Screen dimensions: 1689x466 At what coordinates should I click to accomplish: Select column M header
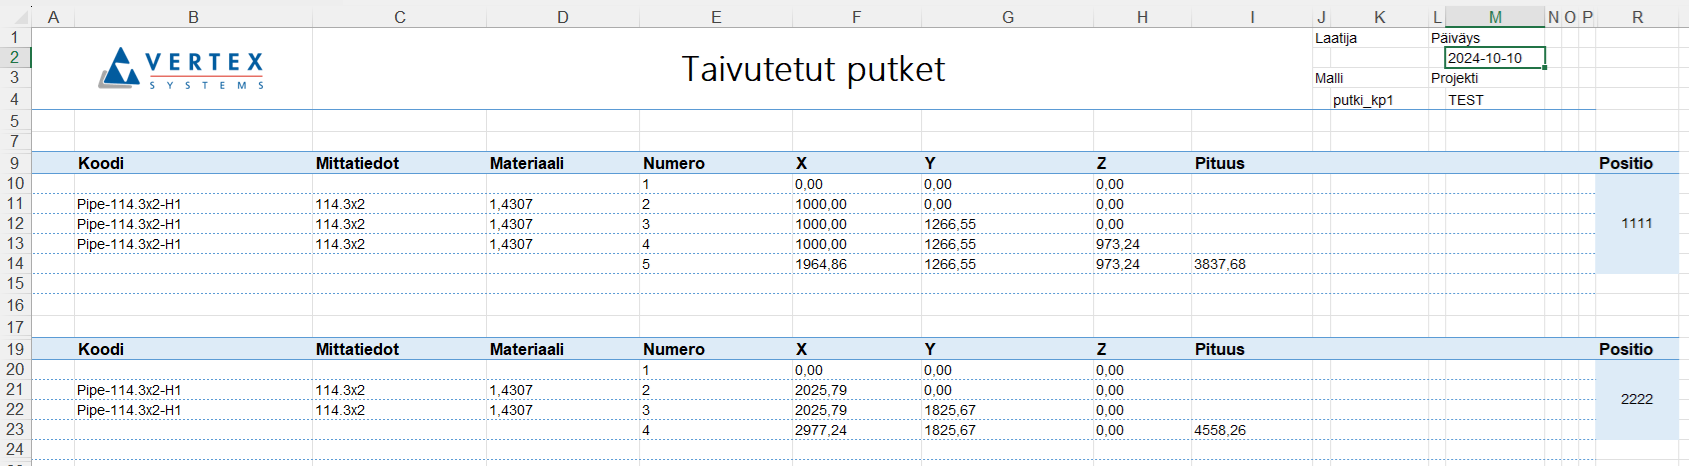1494,17
